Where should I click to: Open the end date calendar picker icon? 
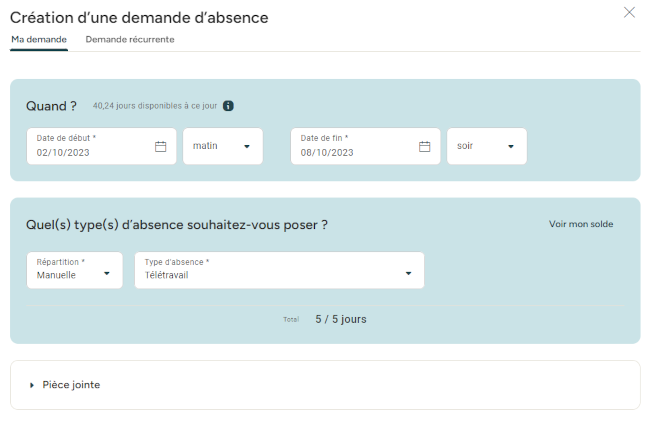[424, 146]
